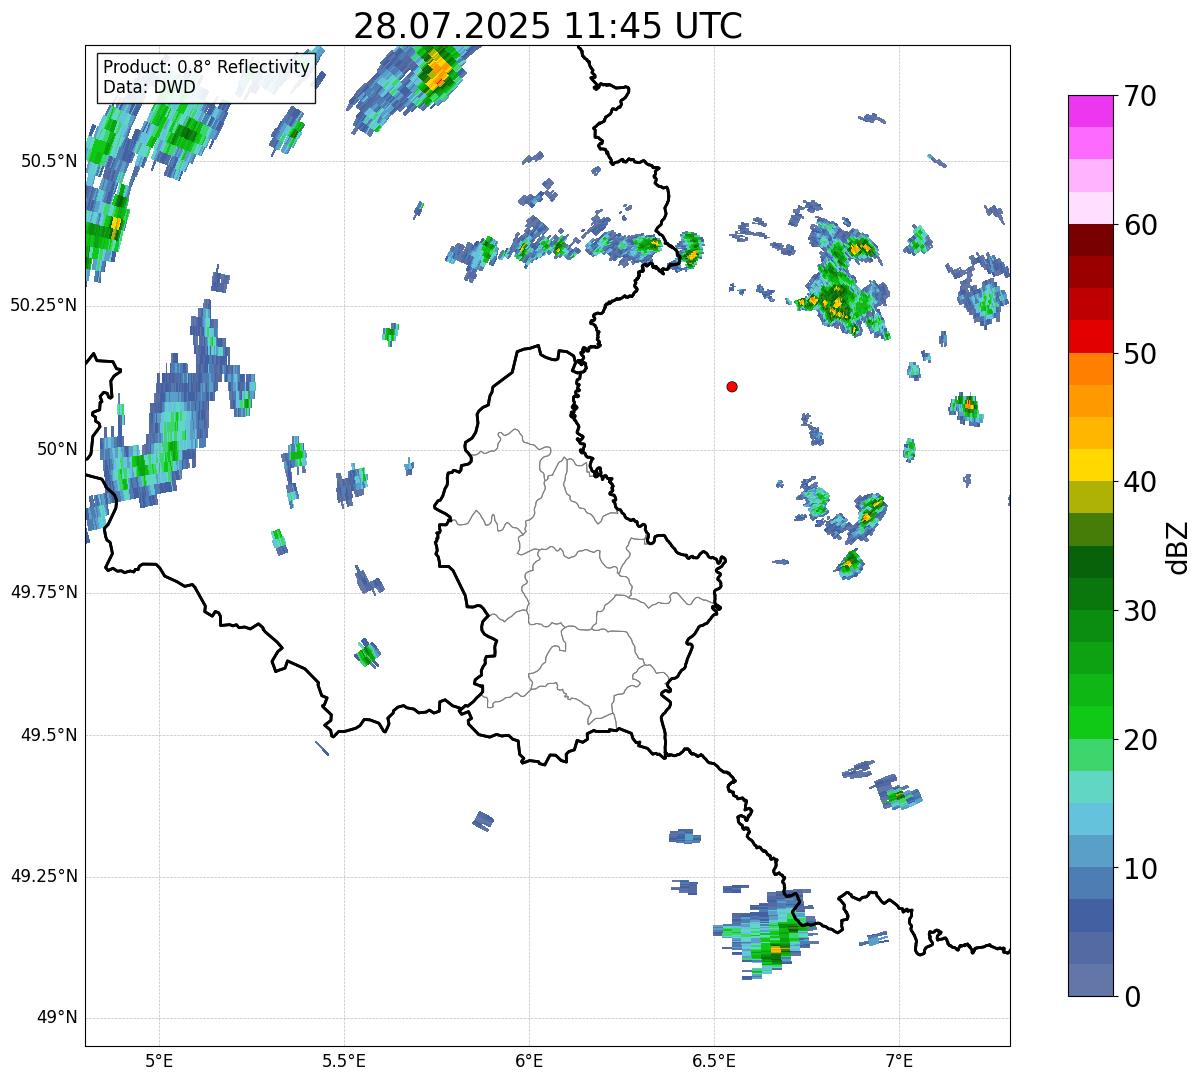Click the longitude label "7°E"

[x=899, y=1060]
